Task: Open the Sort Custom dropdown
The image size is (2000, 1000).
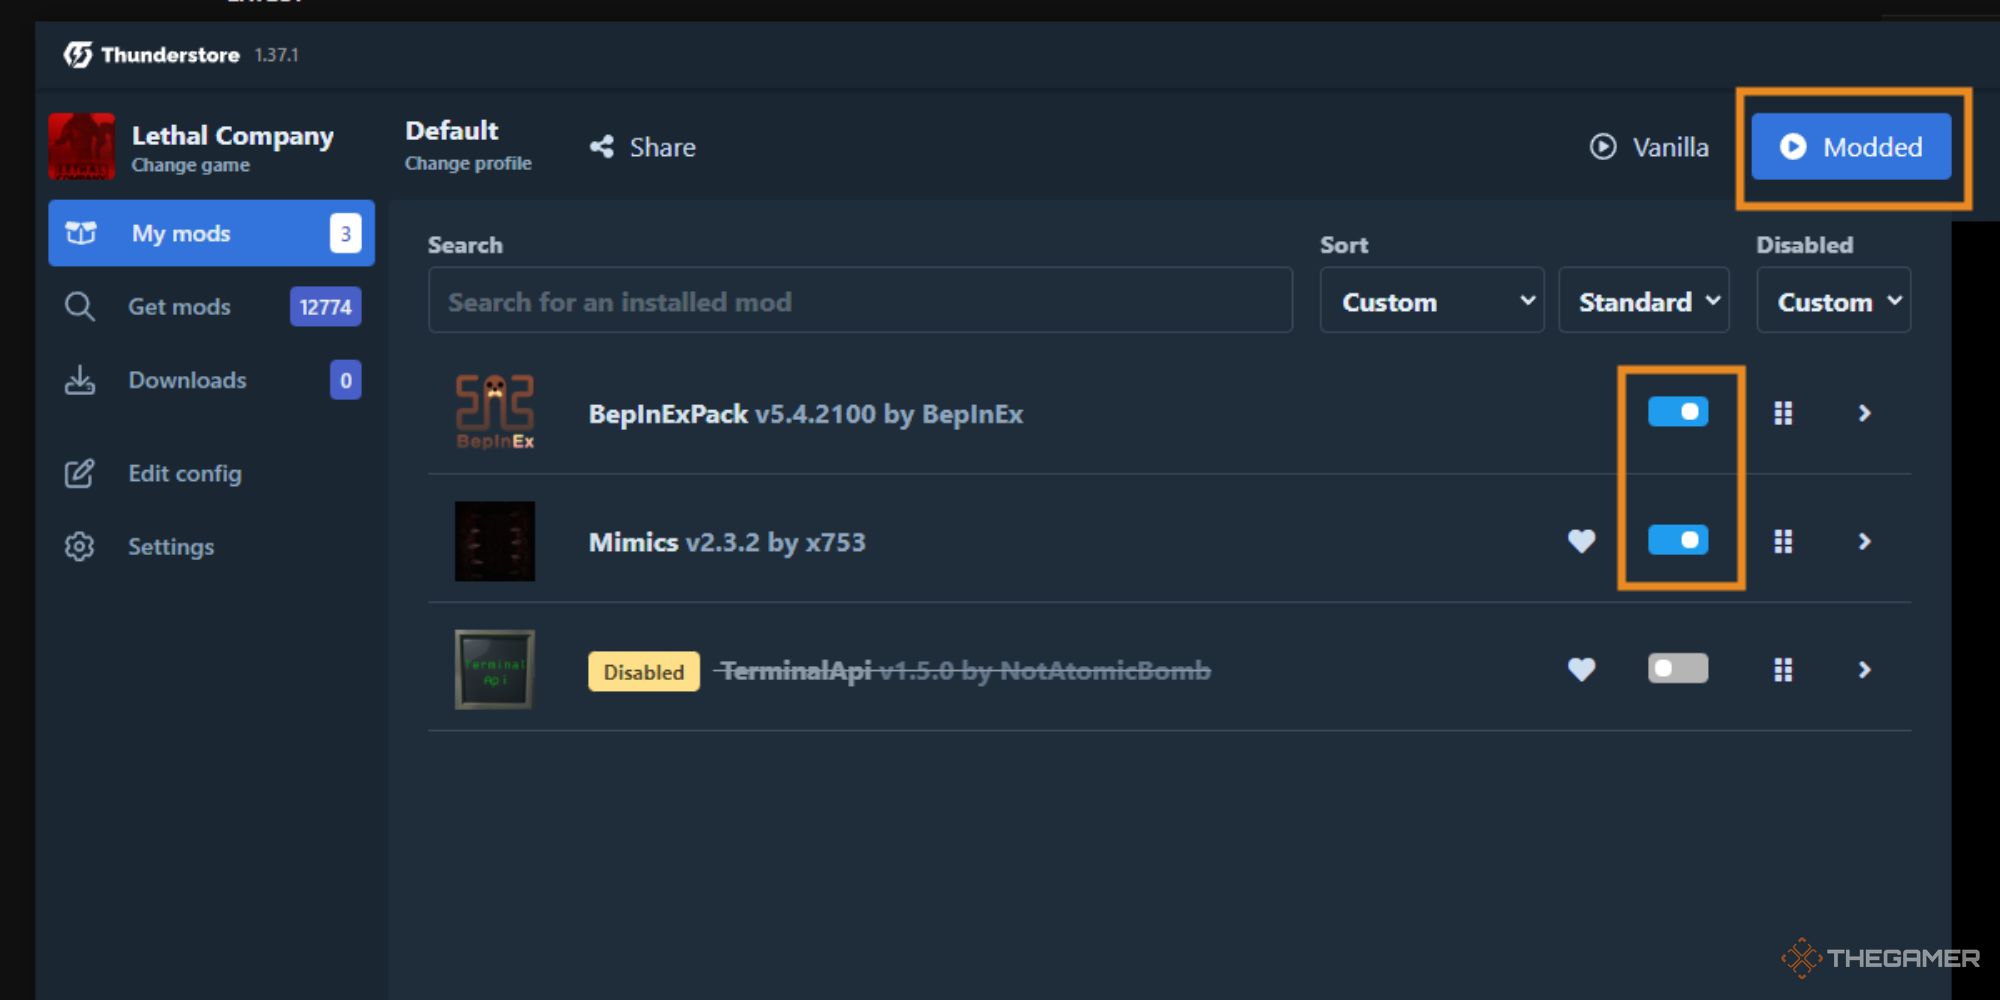Action: pos(1432,300)
